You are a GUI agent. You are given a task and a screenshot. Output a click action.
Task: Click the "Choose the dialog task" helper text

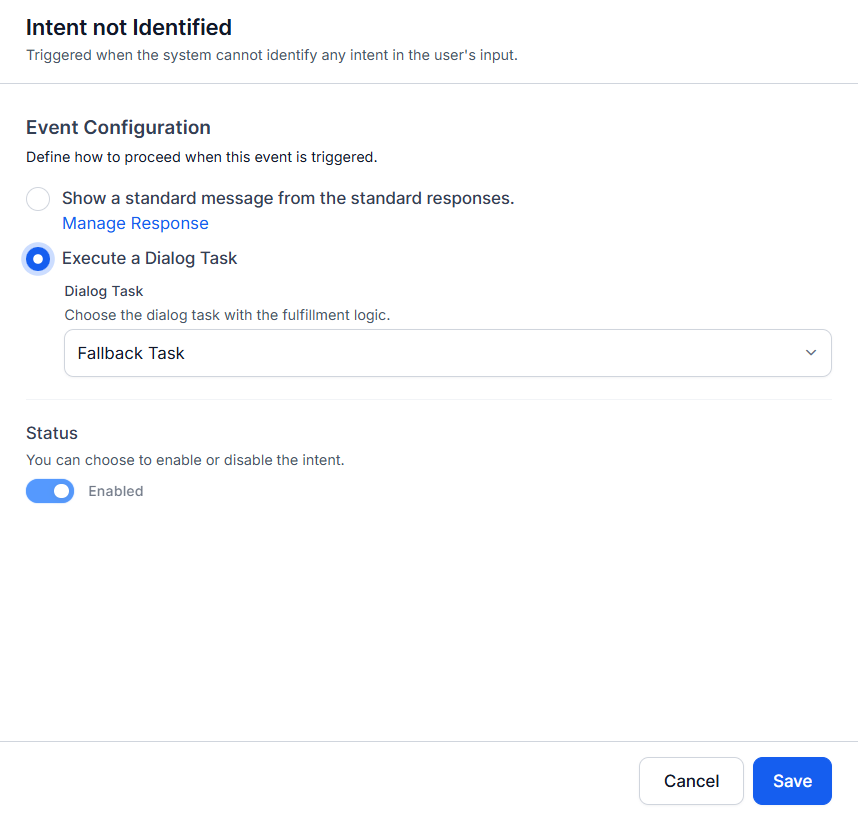click(x=227, y=315)
